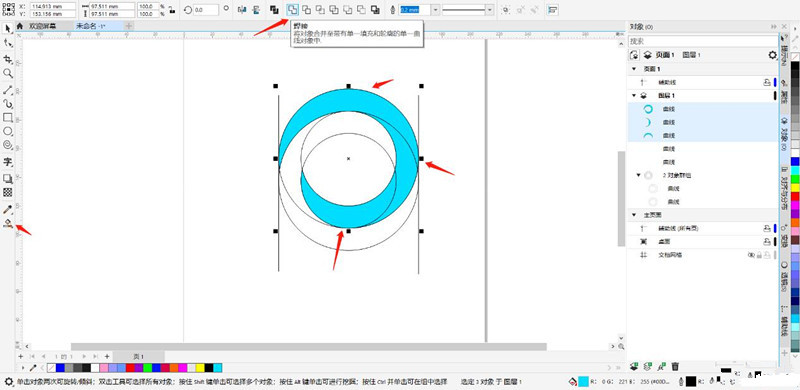Viewport: 800px width, 390px height.
Task: Click the Back minus front button
Action: (x=361, y=10)
